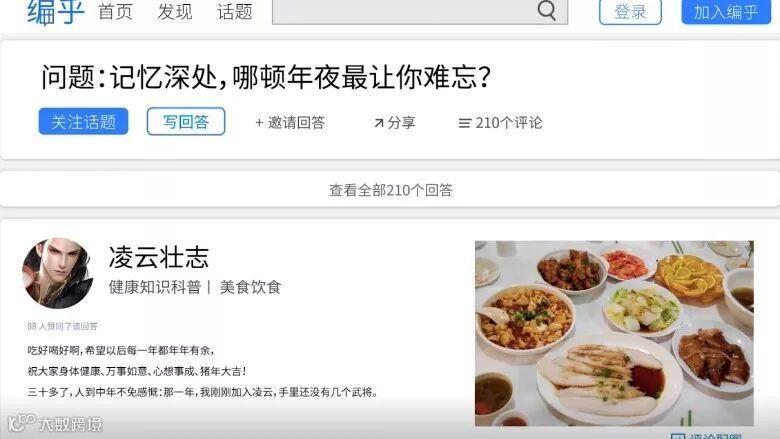Click the 写回答 button
This screenshot has width=780, height=439.
[x=186, y=121]
